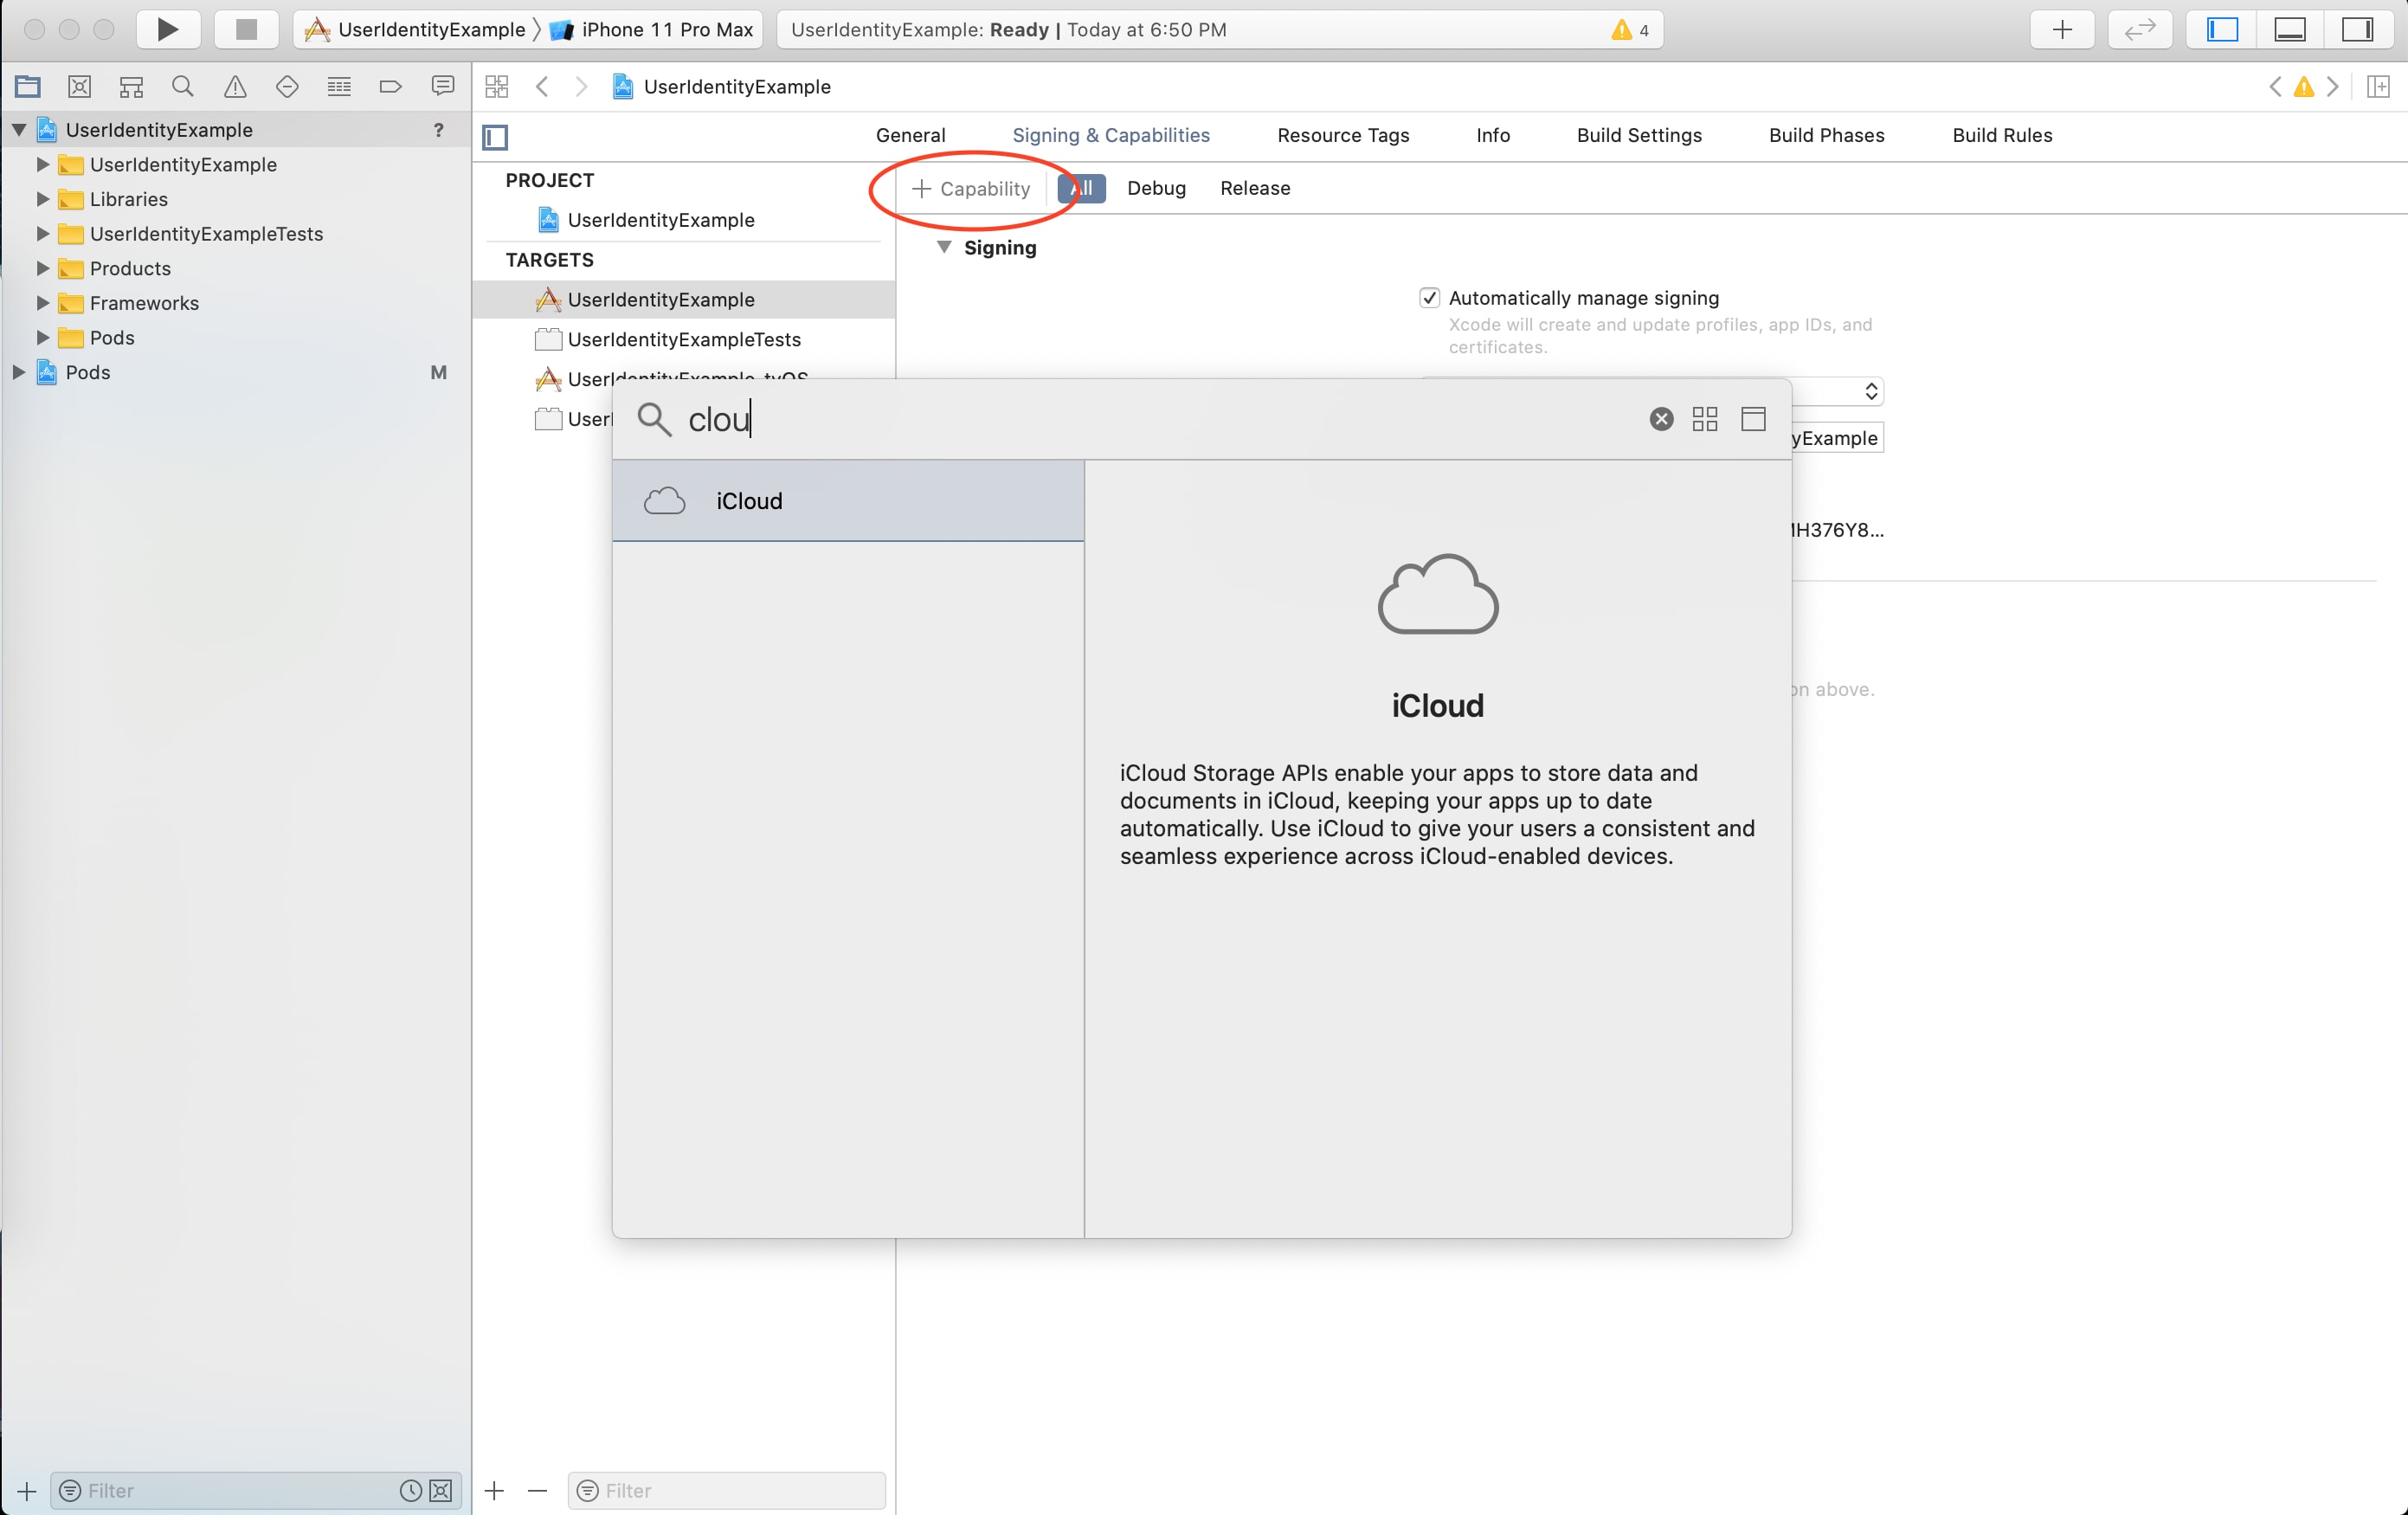Select the Build Settings tab
This screenshot has height=1515, width=2408.
pyautogui.click(x=1639, y=134)
